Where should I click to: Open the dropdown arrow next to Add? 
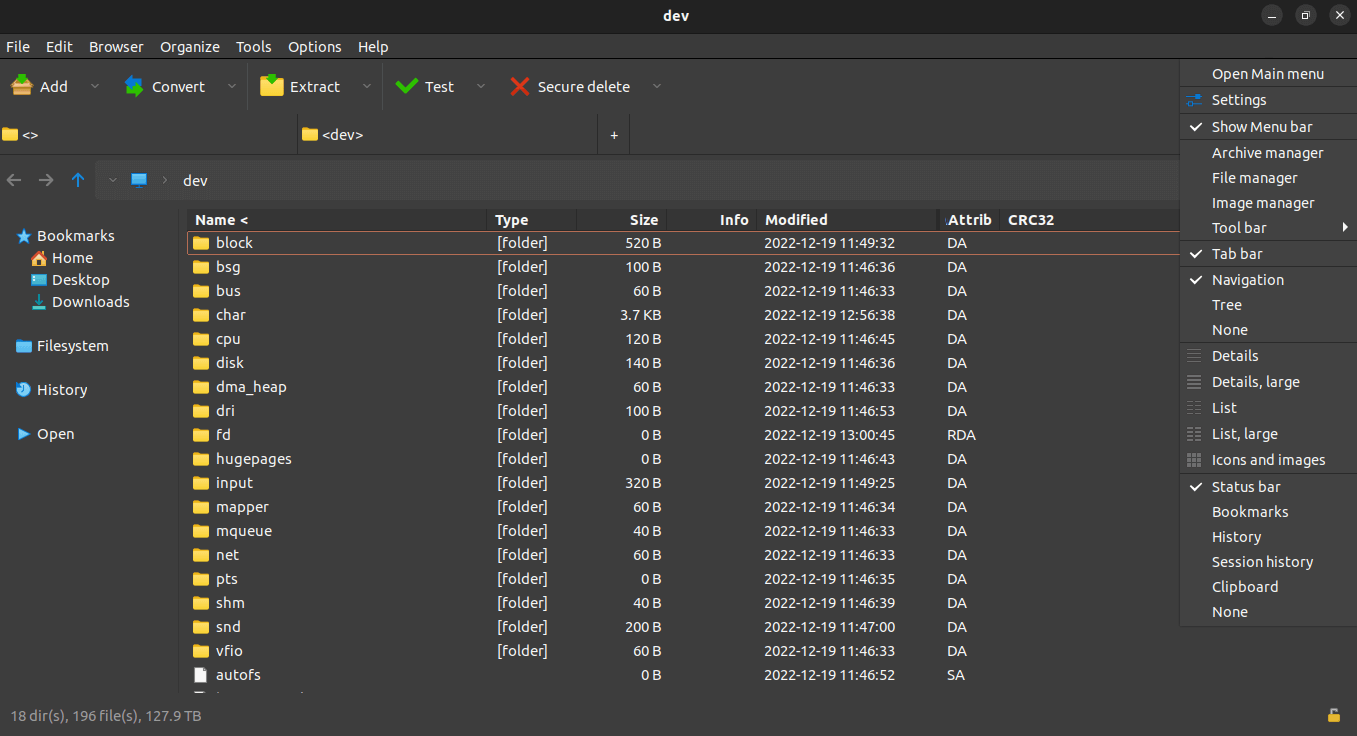(95, 87)
